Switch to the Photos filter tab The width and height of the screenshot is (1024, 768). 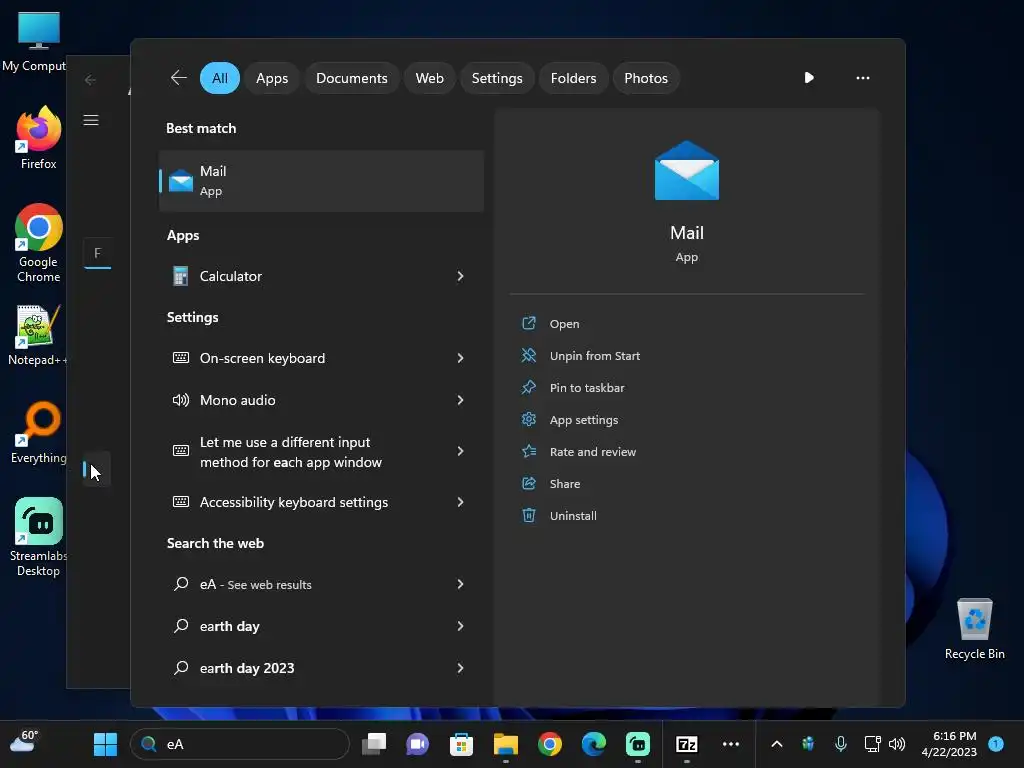tap(646, 78)
